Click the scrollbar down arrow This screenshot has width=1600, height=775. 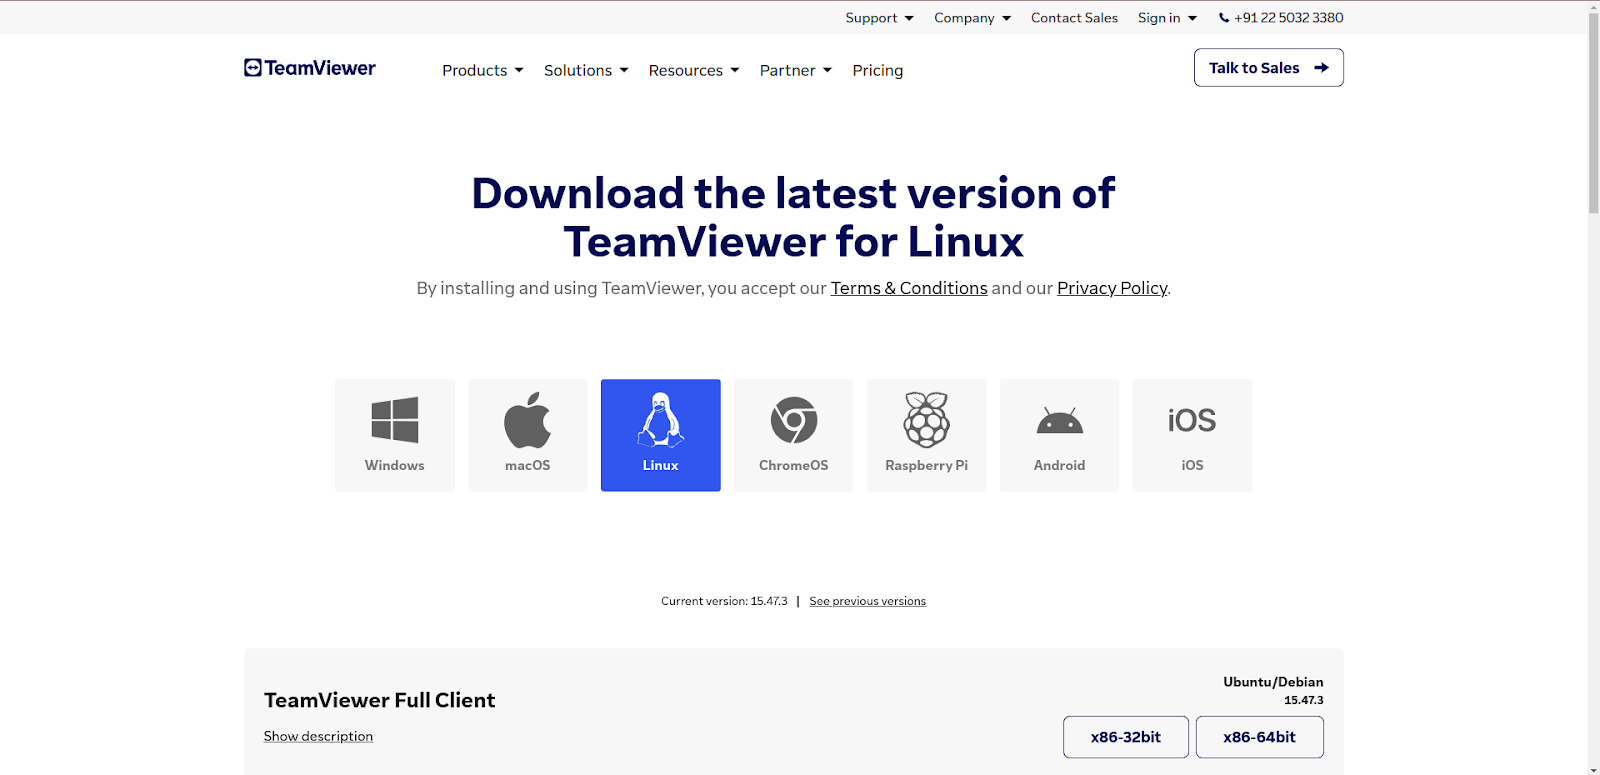(x=1594, y=769)
